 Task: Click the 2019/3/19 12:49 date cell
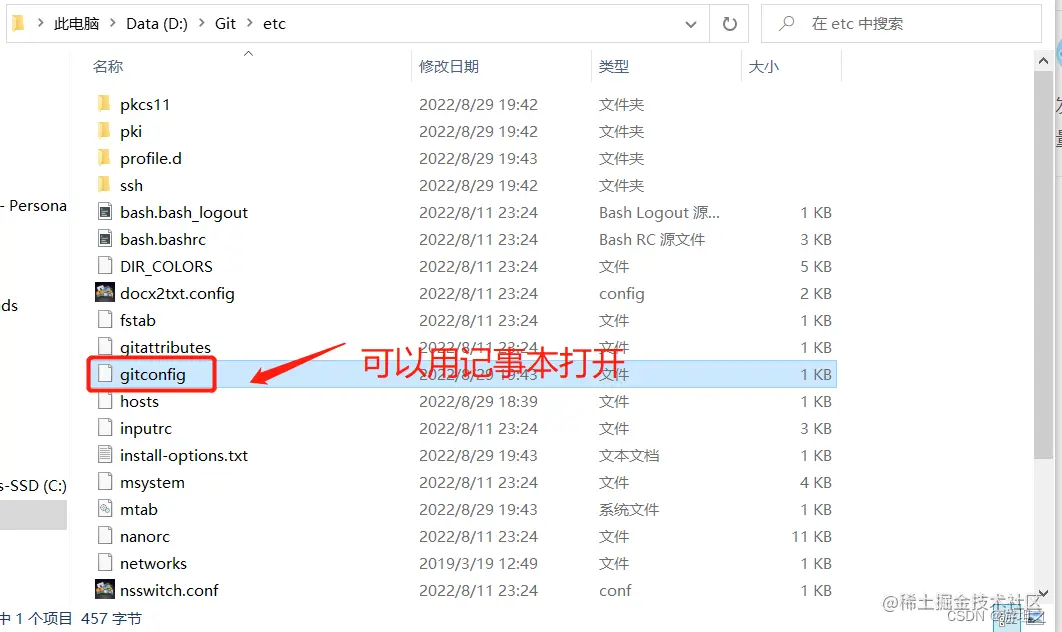pos(478,563)
